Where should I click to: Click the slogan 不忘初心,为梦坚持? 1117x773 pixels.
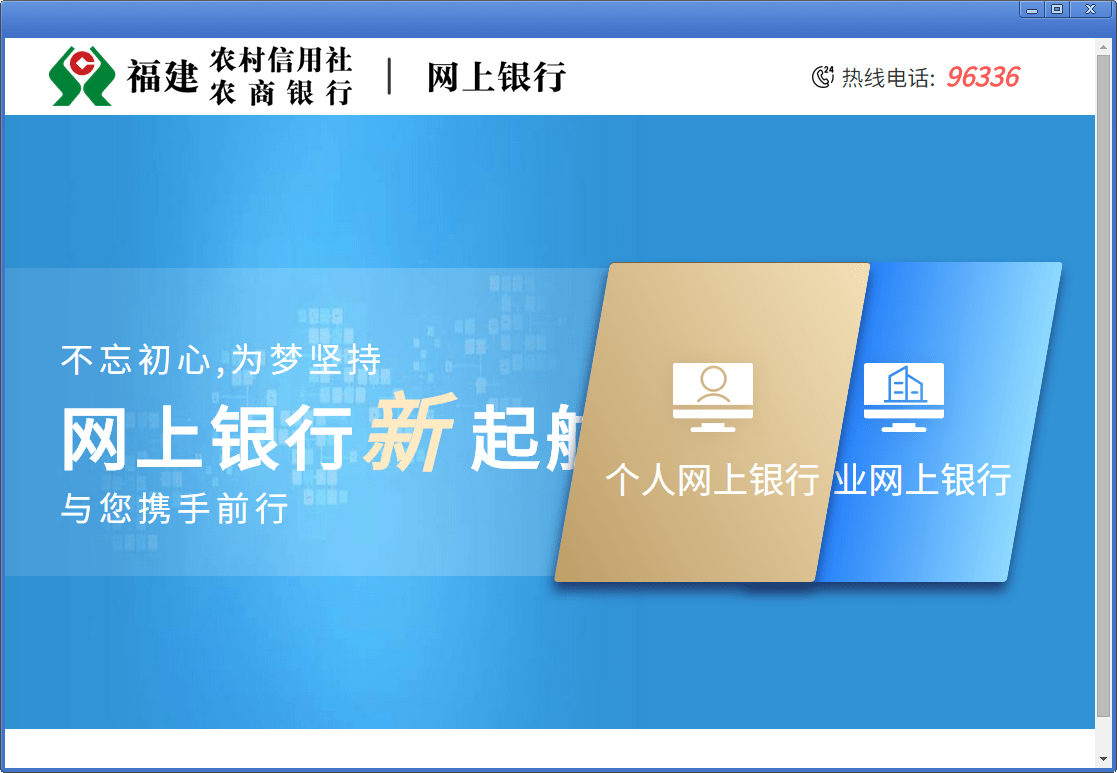click(222, 360)
